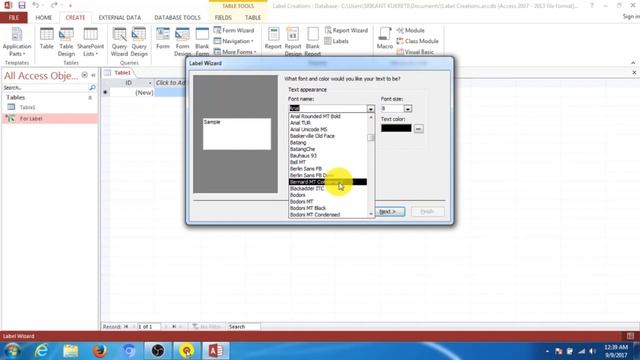Open the Application Parts gallery
This screenshot has width=640, height=360.
(x=17, y=42)
